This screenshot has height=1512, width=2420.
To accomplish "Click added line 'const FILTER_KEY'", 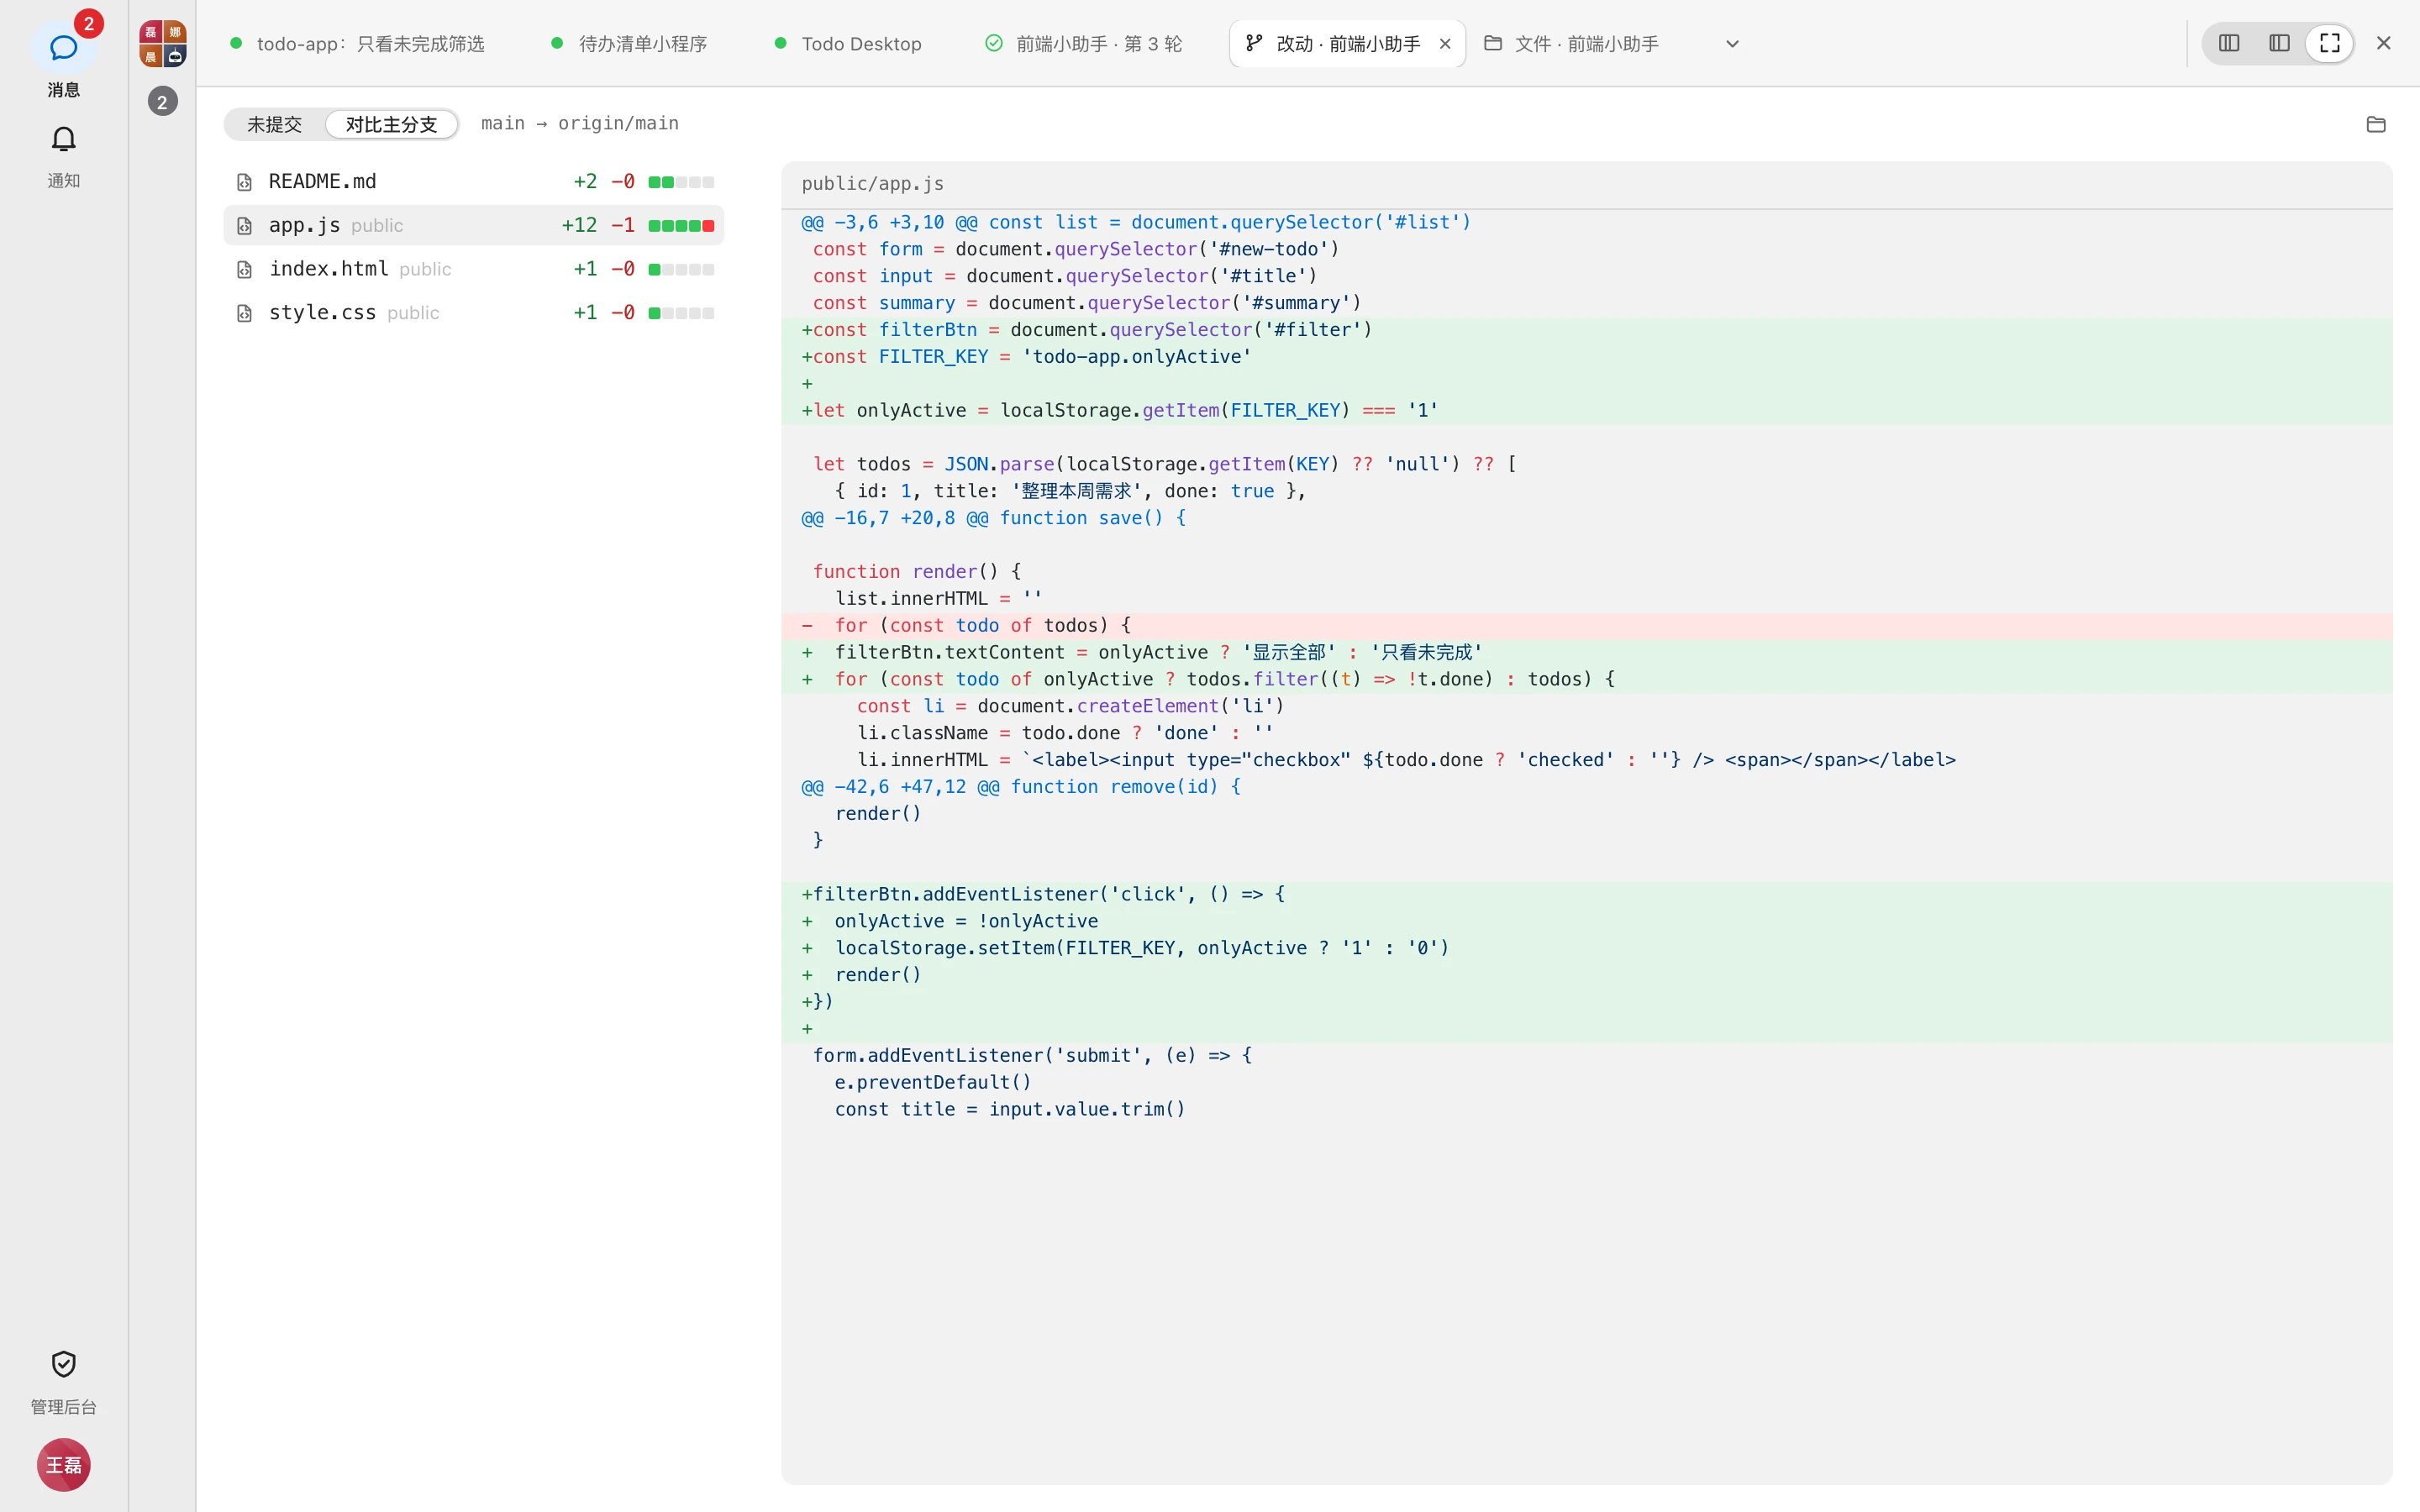I will tap(1587, 357).
